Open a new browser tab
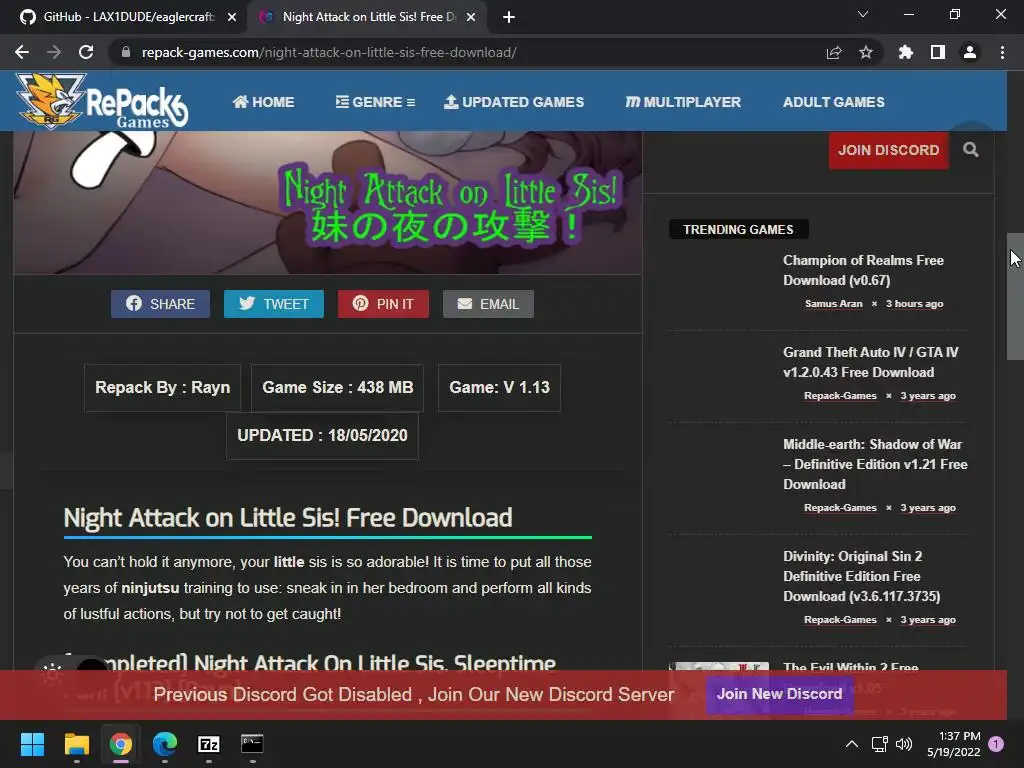Viewport: 1024px width, 768px height. pyautogui.click(x=509, y=17)
